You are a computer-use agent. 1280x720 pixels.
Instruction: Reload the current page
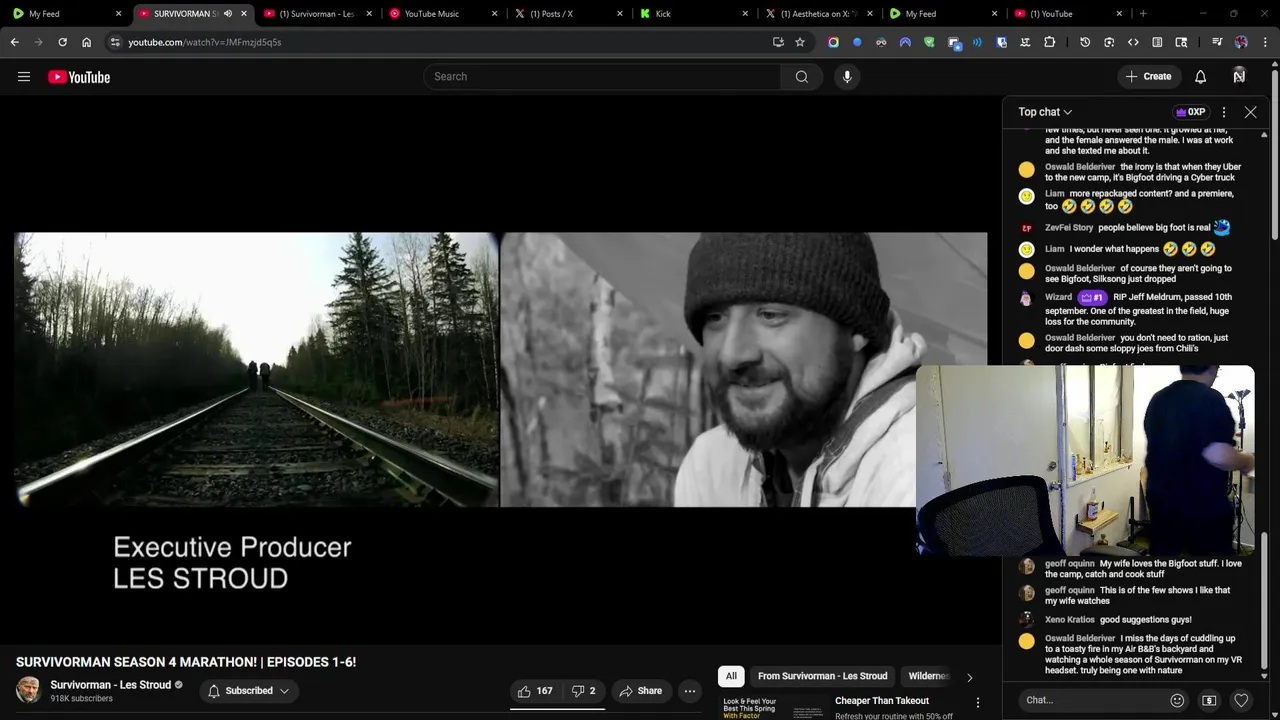62,42
